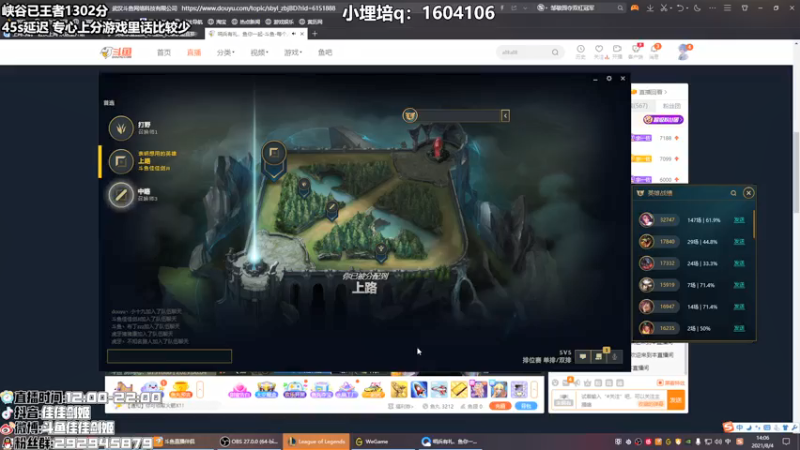
Task: Click 发送 for the 15919 hero row
Action: (739, 285)
